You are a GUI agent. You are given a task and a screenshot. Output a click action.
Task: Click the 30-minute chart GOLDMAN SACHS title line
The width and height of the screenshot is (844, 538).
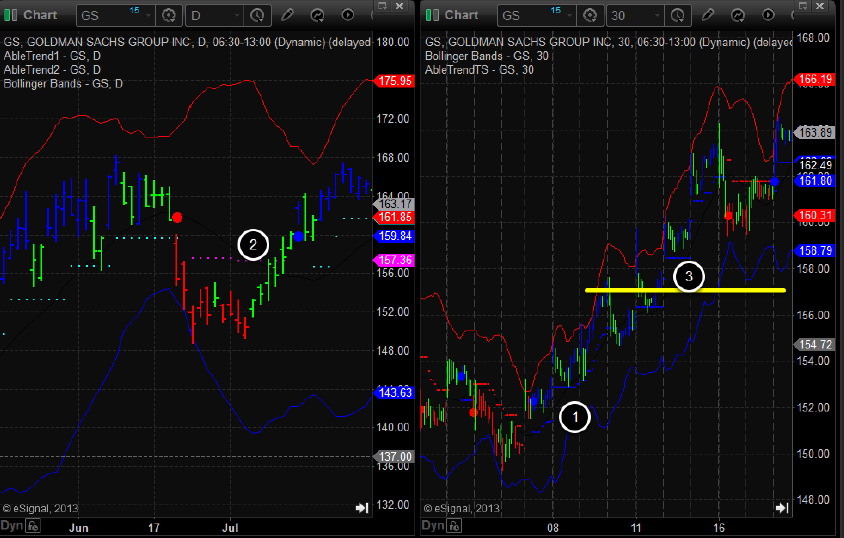pyautogui.click(x=609, y=42)
